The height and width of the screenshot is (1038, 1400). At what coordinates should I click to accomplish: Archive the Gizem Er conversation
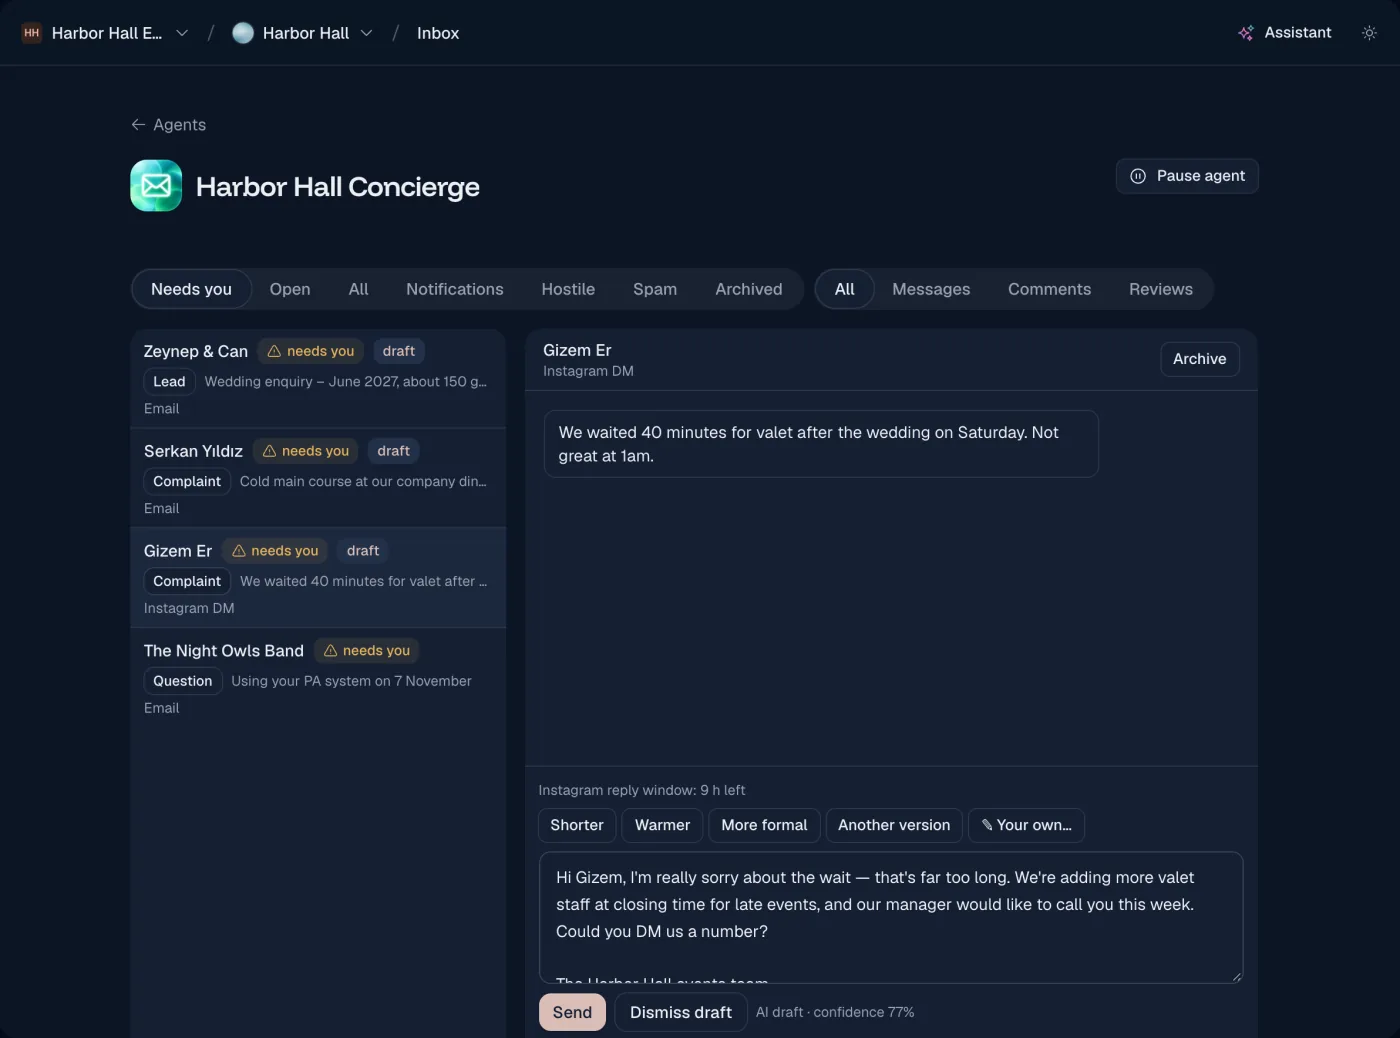click(x=1199, y=359)
